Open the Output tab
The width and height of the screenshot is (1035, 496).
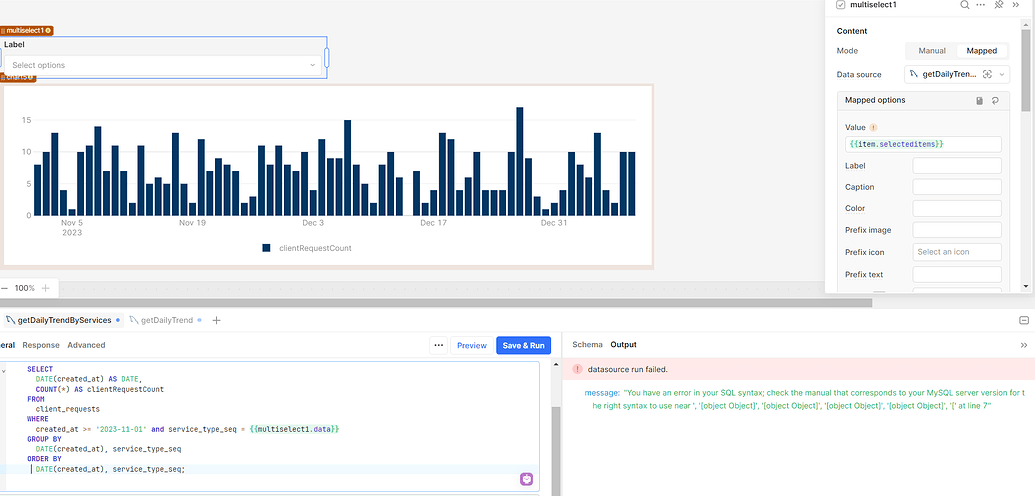pyautogui.click(x=623, y=345)
